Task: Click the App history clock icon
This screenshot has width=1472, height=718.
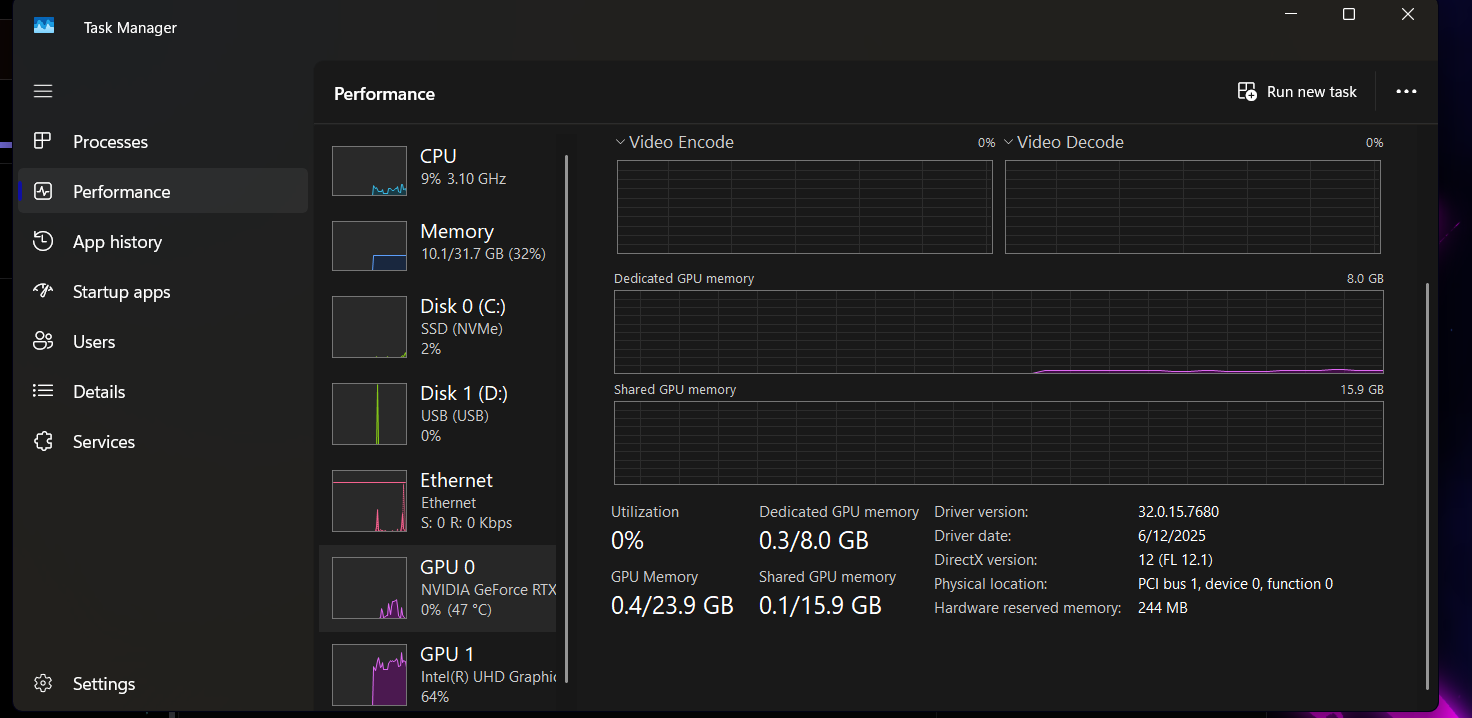Action: (x=42, y=242)
